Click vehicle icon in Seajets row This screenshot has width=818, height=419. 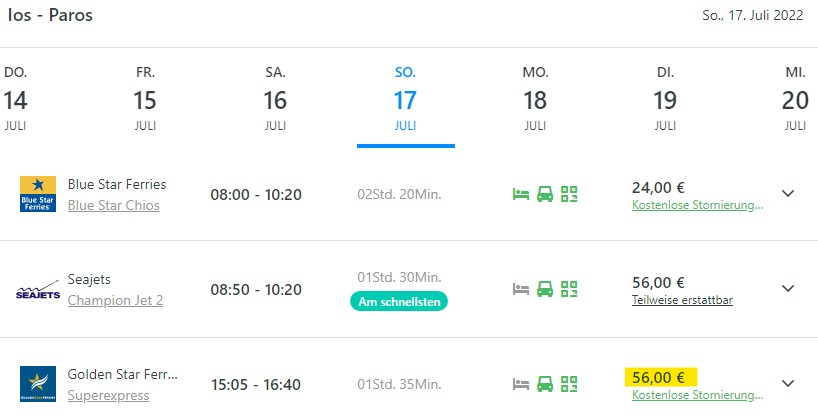[545, 289]
